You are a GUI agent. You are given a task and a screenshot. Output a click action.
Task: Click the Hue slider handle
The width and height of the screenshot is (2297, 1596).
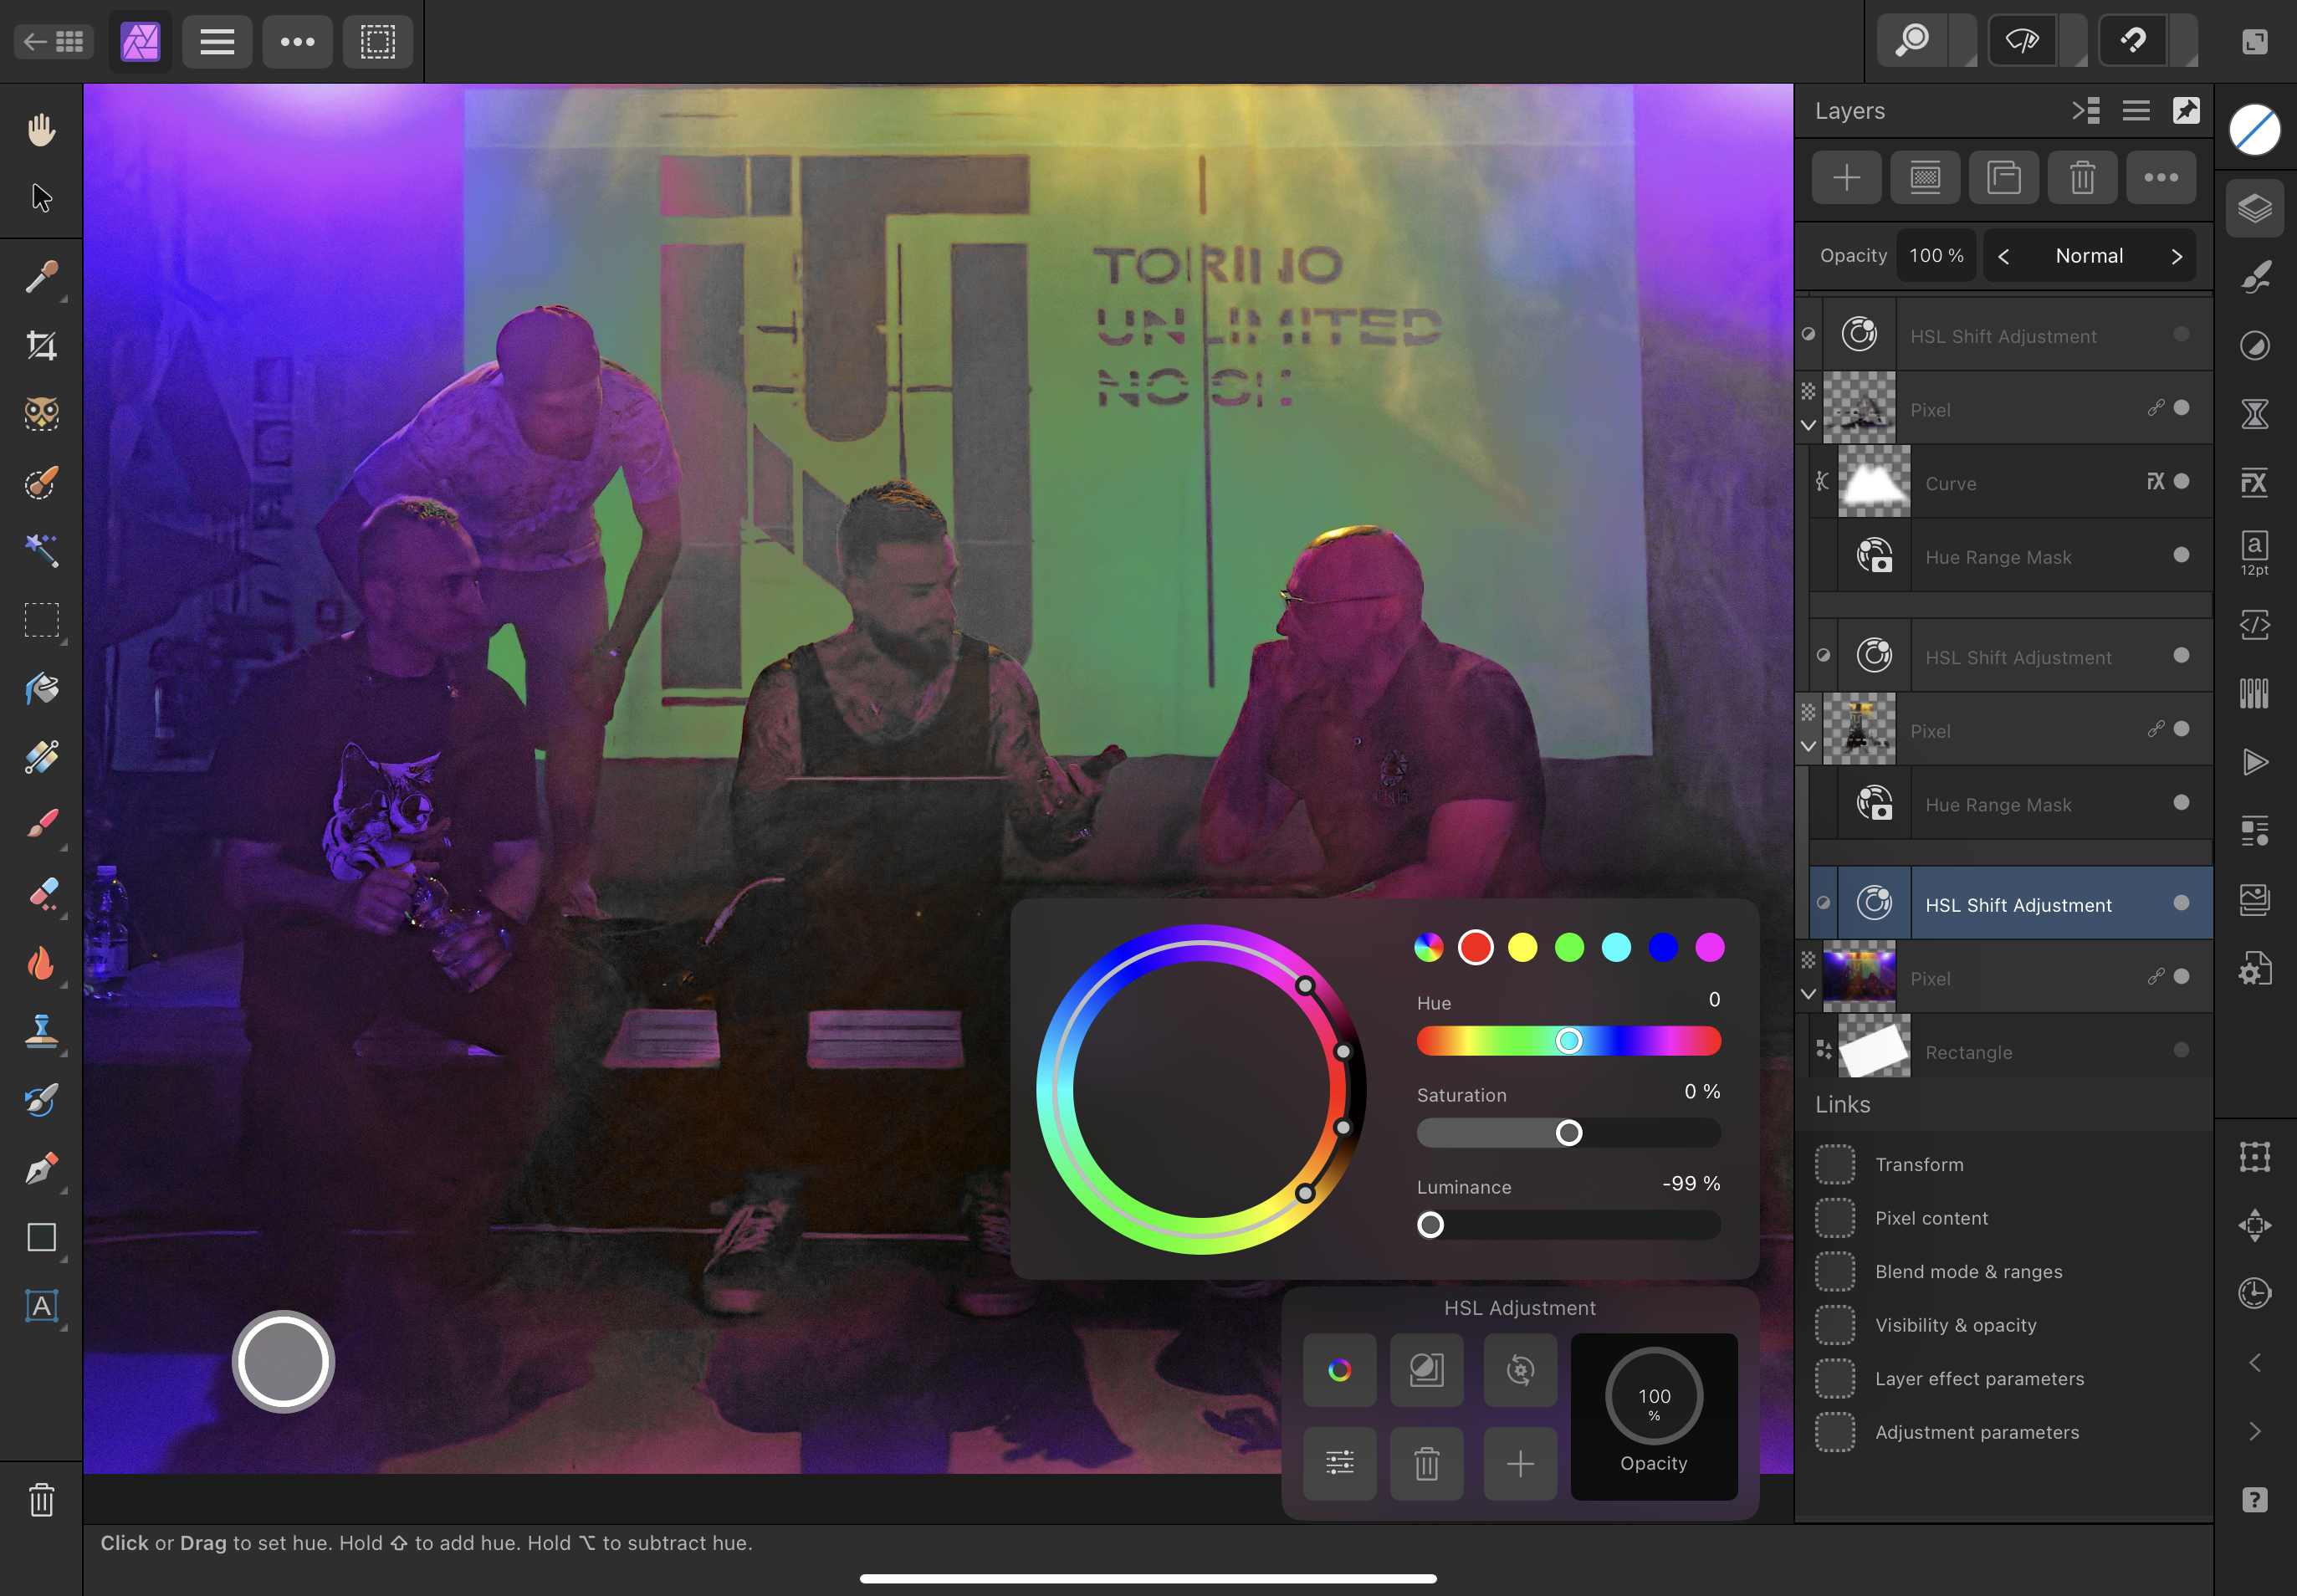[1569, 1041]
